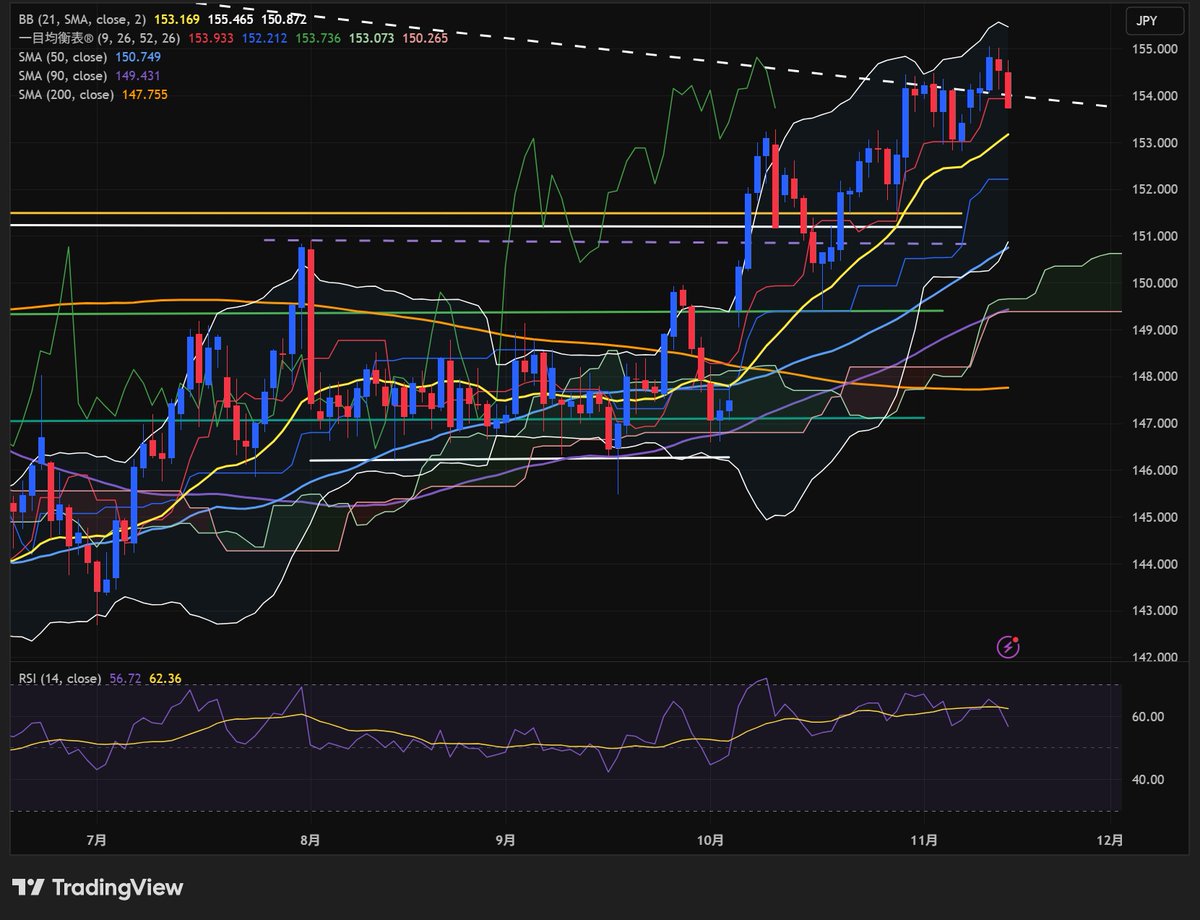Click the 8月 time axis label
Screen dimensions: 1200x920
pos(311,840)
